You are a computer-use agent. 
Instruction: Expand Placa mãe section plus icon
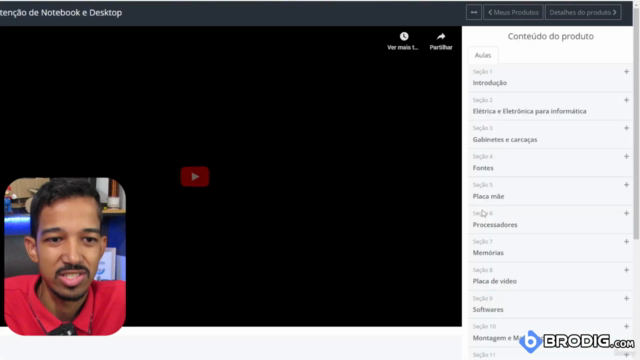click(626, 185)
